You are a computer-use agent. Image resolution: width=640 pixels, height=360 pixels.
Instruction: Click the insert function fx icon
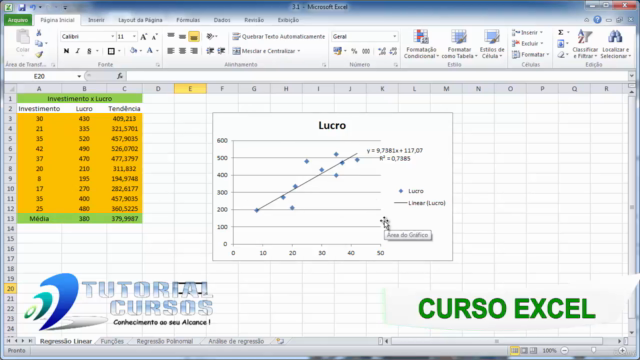coord(120,76)
